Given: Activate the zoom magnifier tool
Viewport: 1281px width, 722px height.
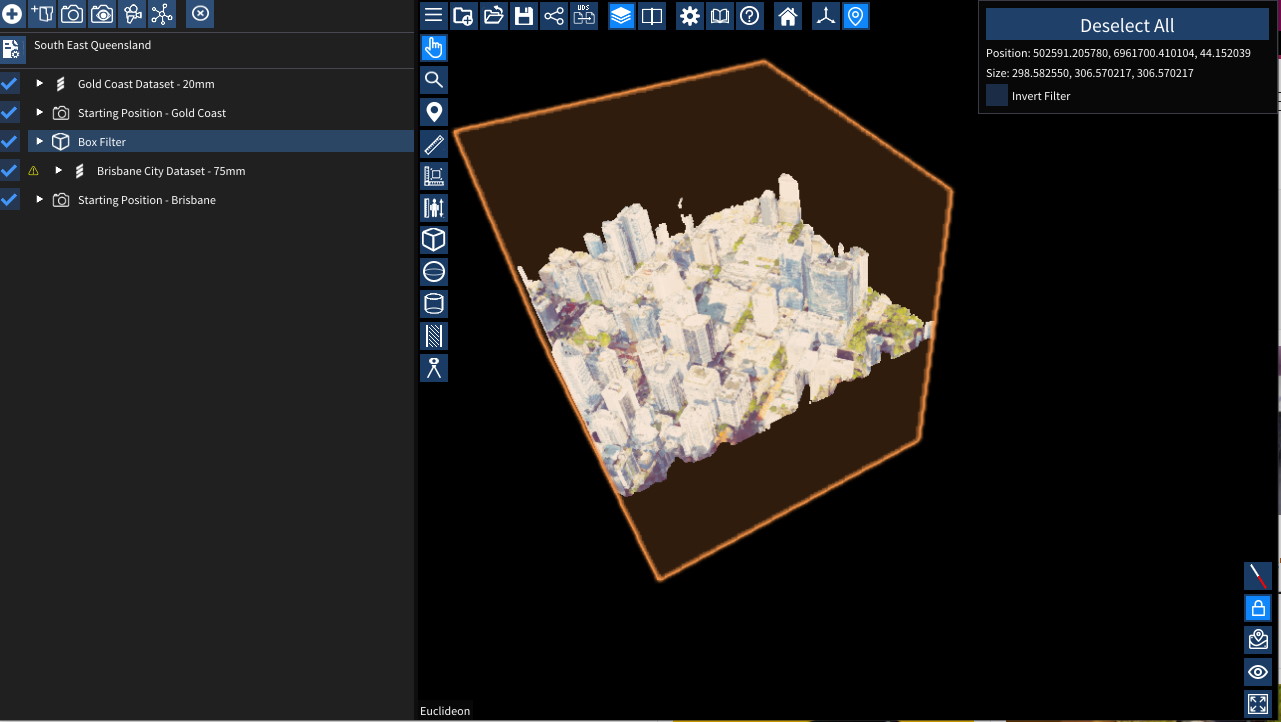Looking at the screenshot, I should click(434, 79).
